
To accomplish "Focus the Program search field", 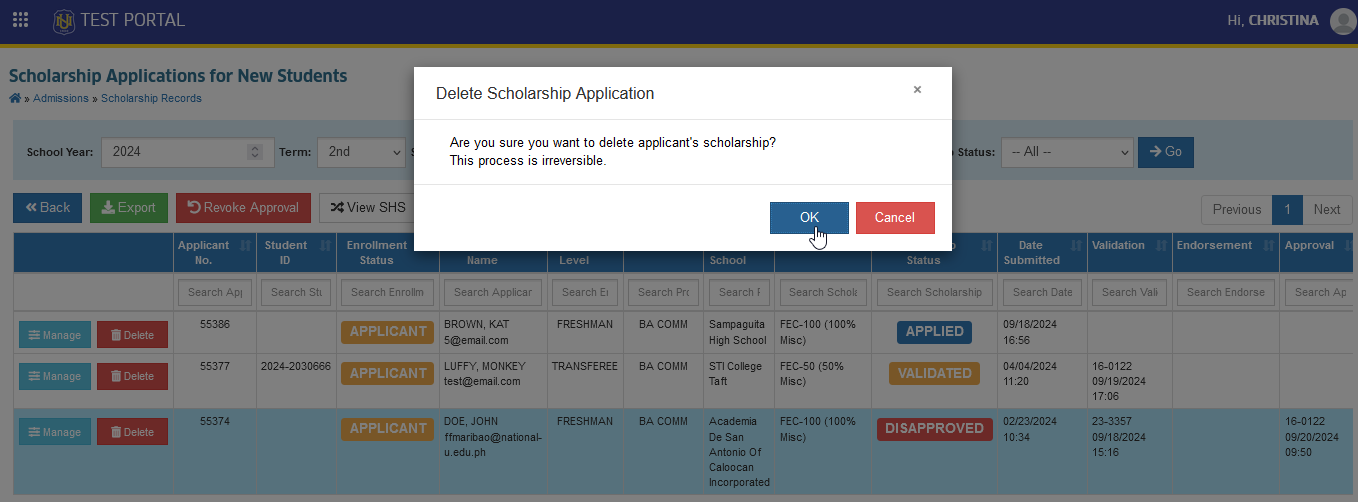I will coord(662,292).
